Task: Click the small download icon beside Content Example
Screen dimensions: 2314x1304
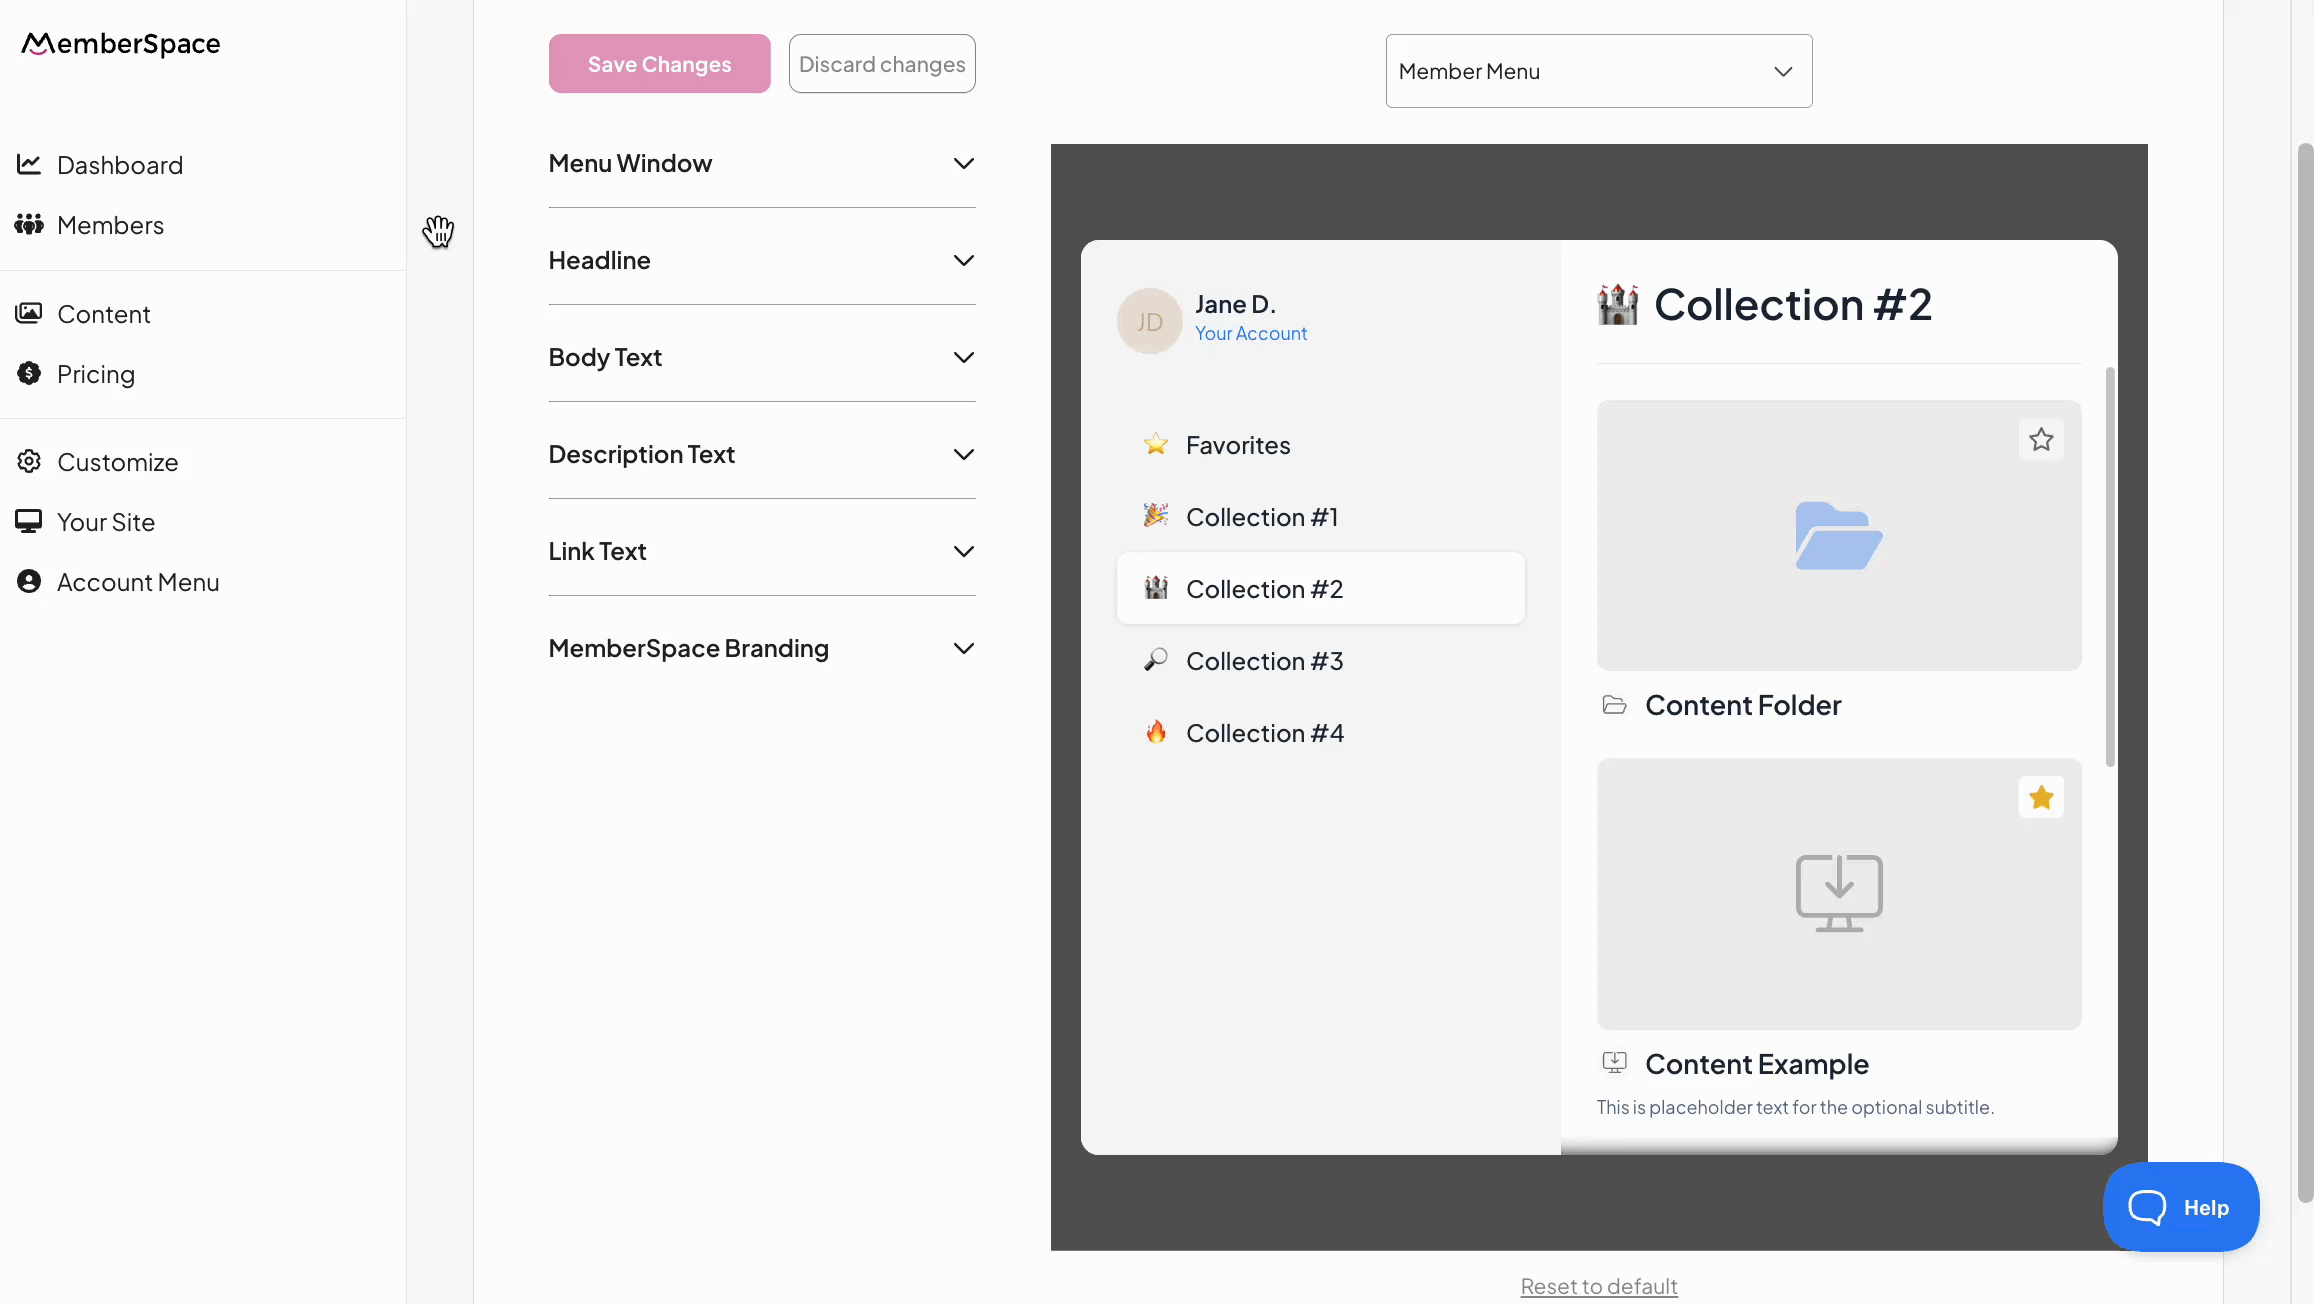Action: click(1614, 1062)
